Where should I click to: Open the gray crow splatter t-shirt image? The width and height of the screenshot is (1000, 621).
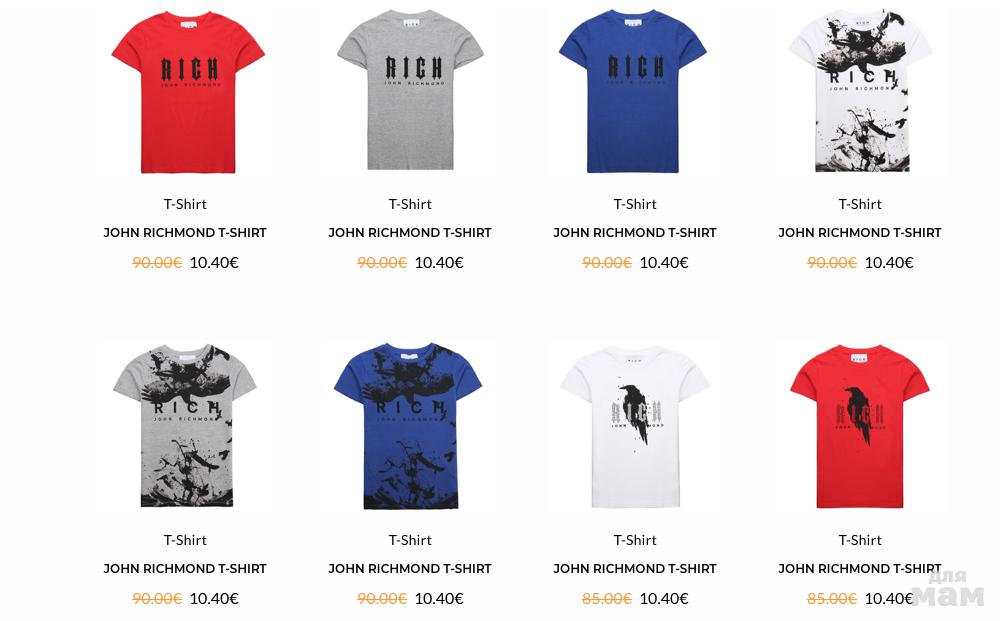click(x=185, y=426)
